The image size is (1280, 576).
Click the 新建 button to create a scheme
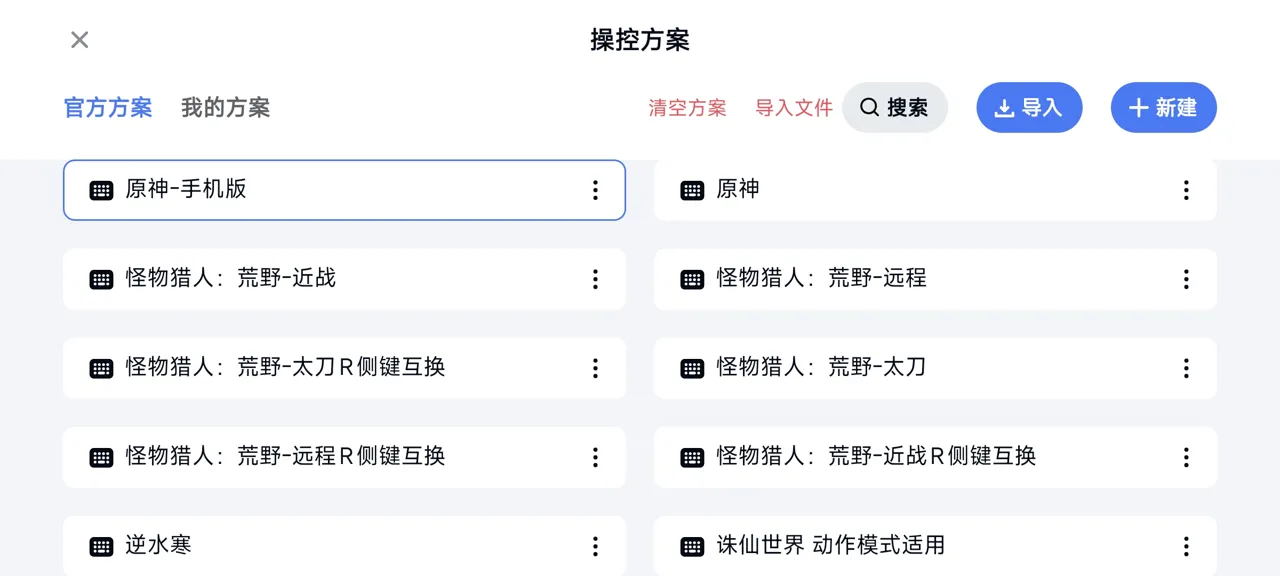pyautogui.click(x=1163, y=107)
